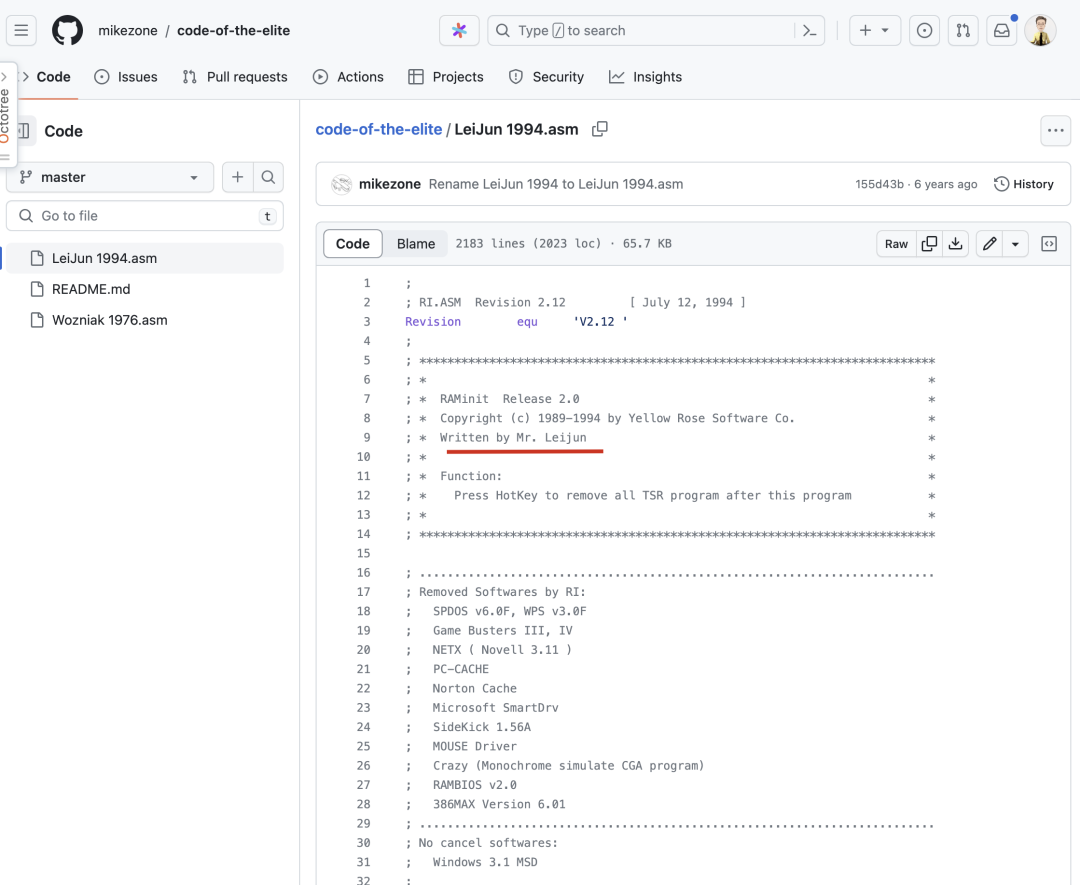
Task: View the file commit History
Action: 1024,184
